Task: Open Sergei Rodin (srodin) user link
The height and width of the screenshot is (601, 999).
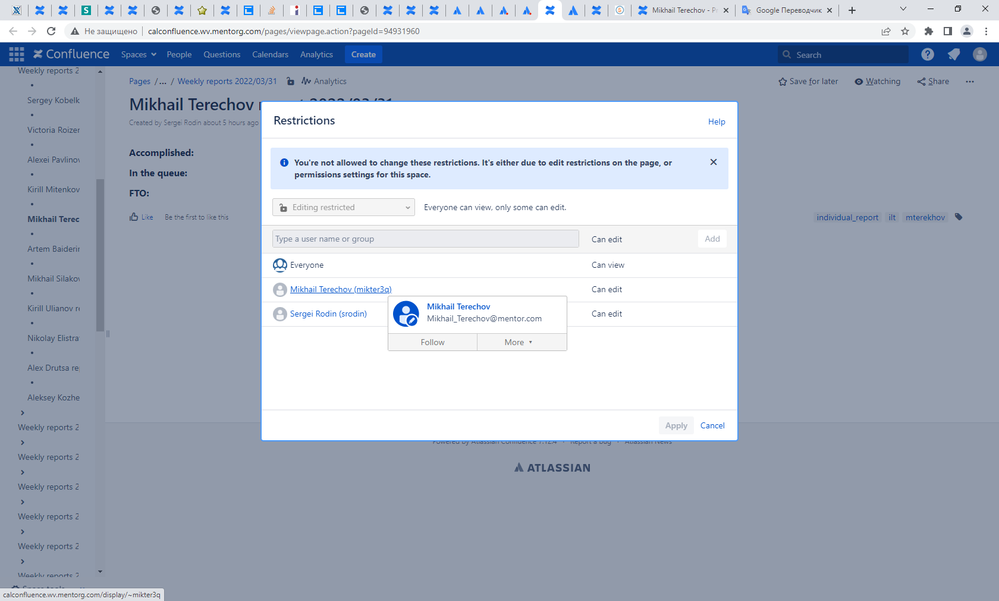Action: pos(328,314)
